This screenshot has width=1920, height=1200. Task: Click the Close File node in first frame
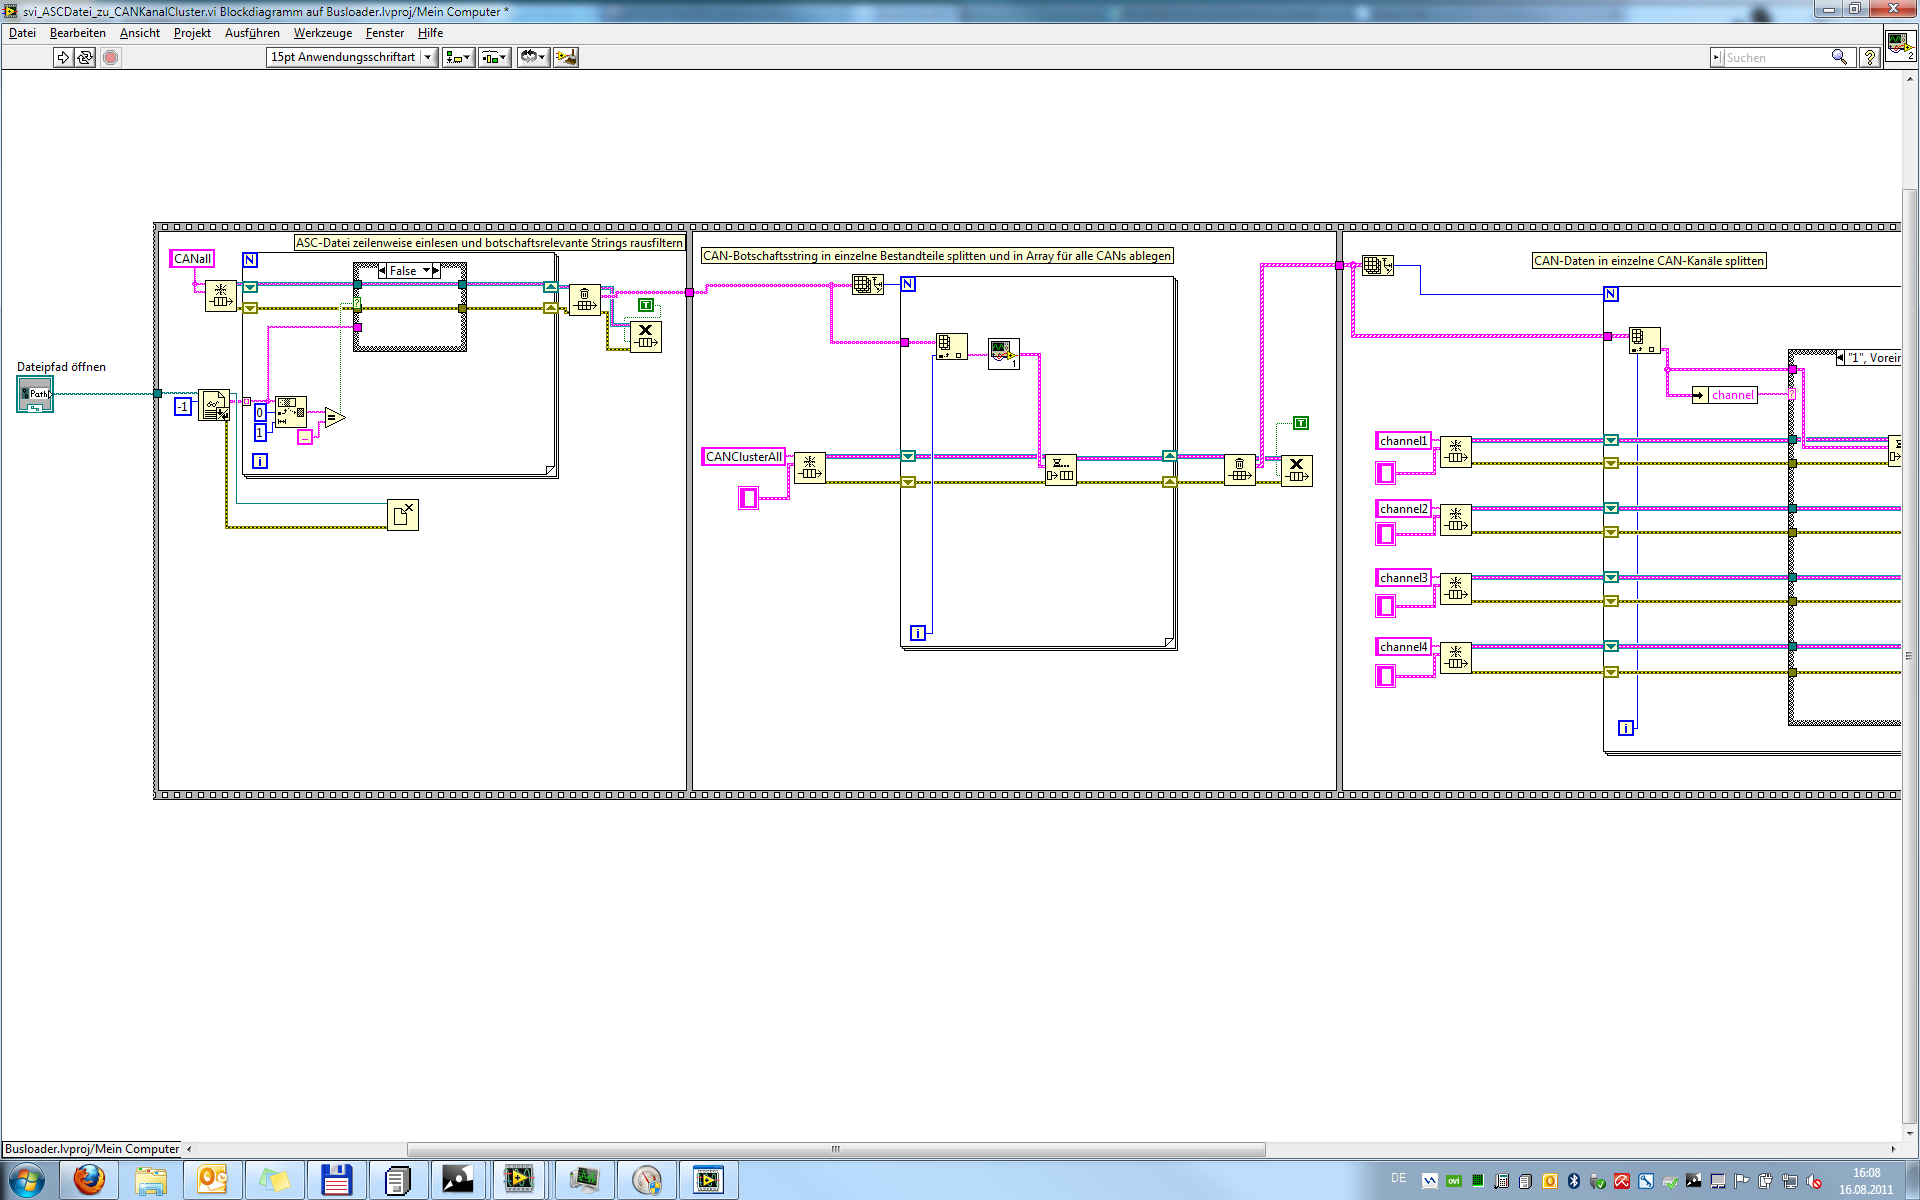pyautogui.click(x=403, y=515)
